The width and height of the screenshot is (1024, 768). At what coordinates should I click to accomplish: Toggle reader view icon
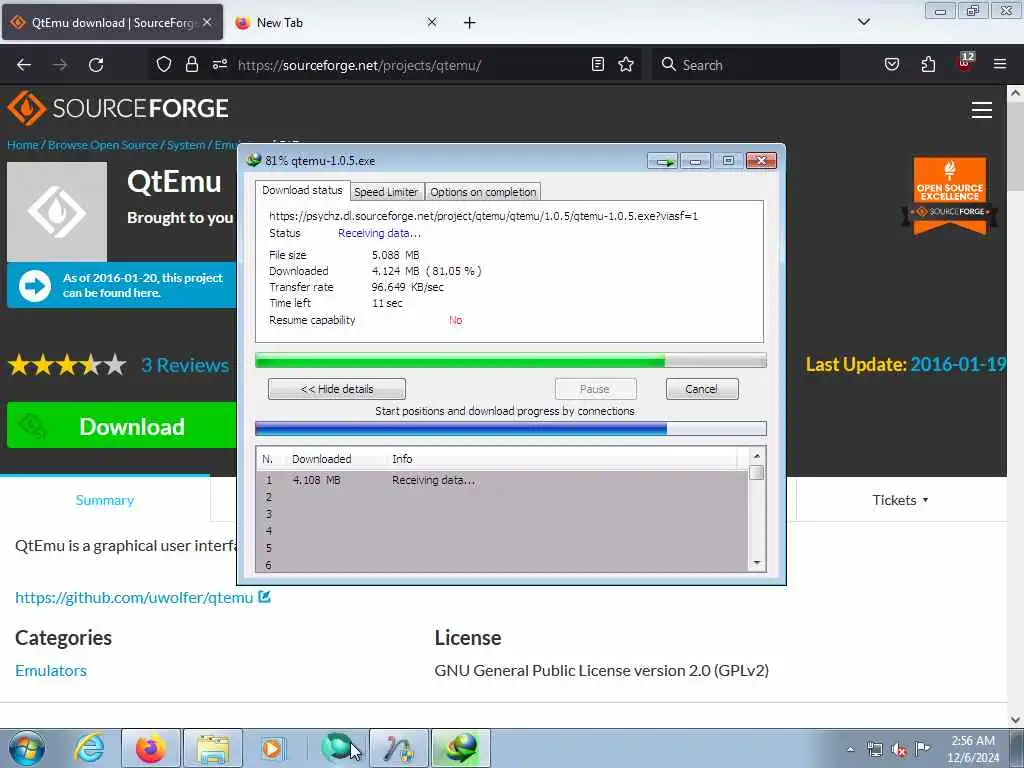click(598, 64)
